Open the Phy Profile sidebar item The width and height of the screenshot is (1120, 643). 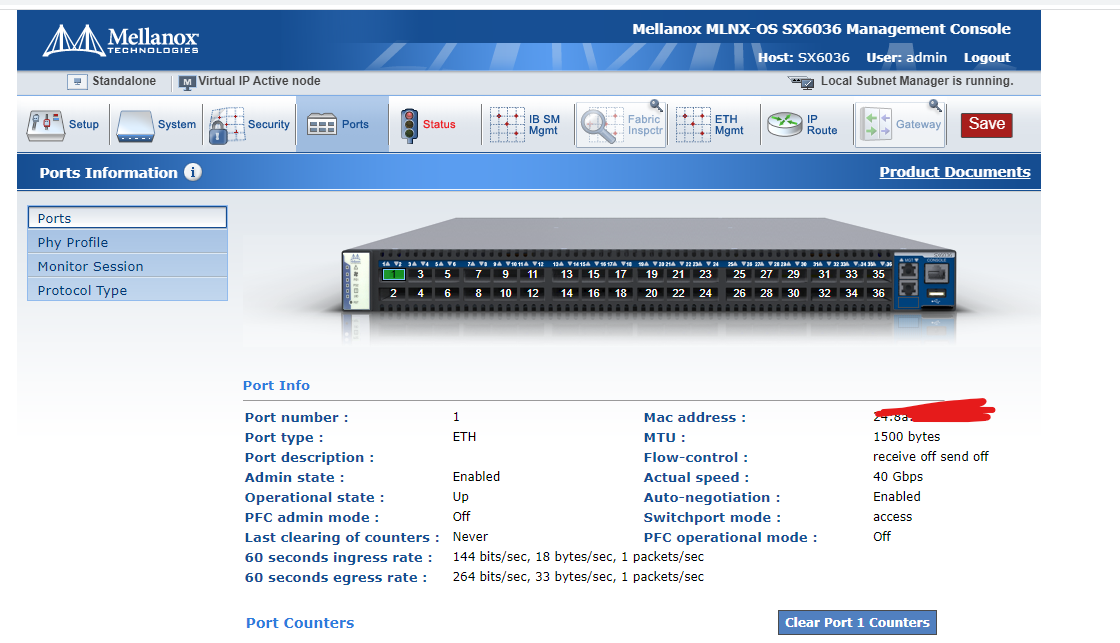(127, 242)
